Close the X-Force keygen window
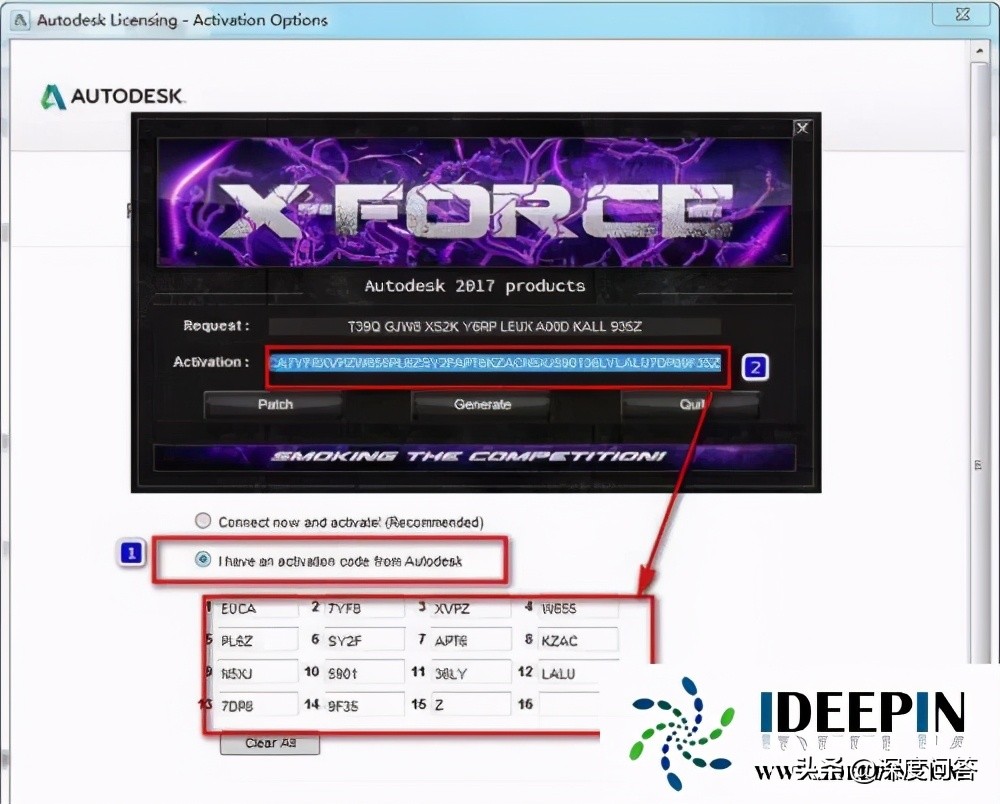The height and width of the screenshot is (804, 1000). coord(802,128)
